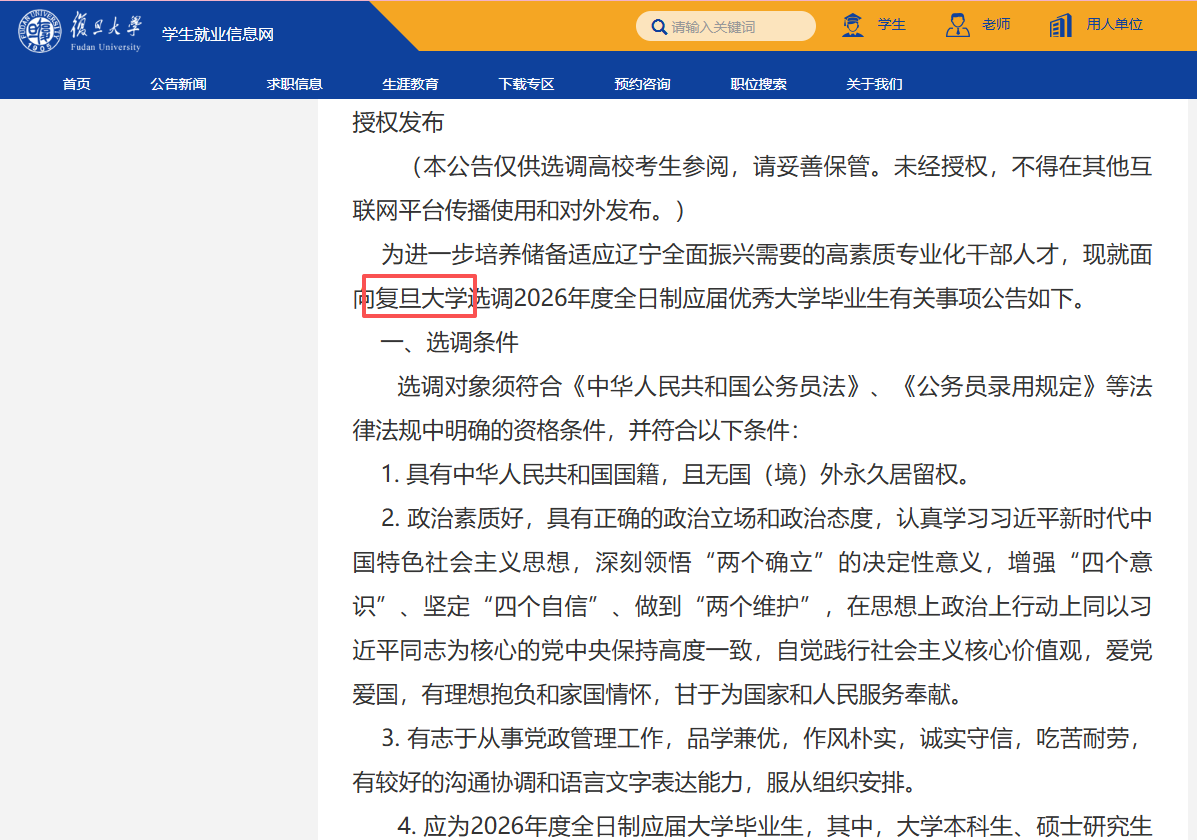The image size is (1197, 840).
Task: Open the 求职信息 menu item
Action: [x=294, y=84]
